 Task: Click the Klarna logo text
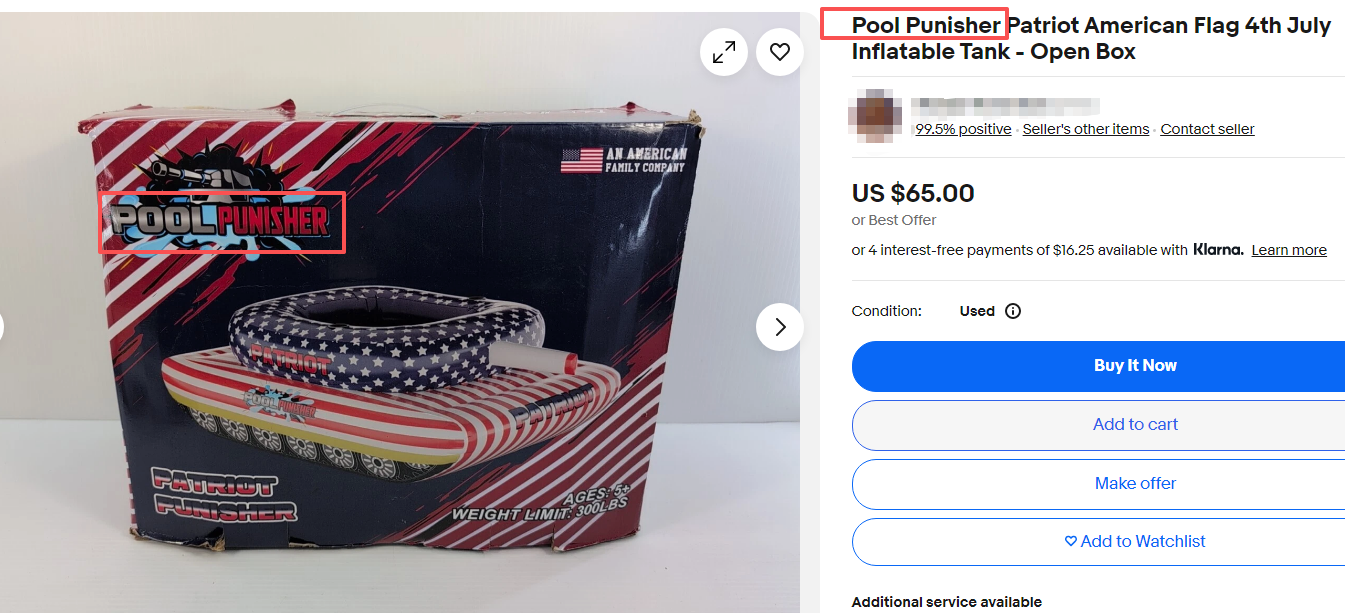[x=1218, y=250]
